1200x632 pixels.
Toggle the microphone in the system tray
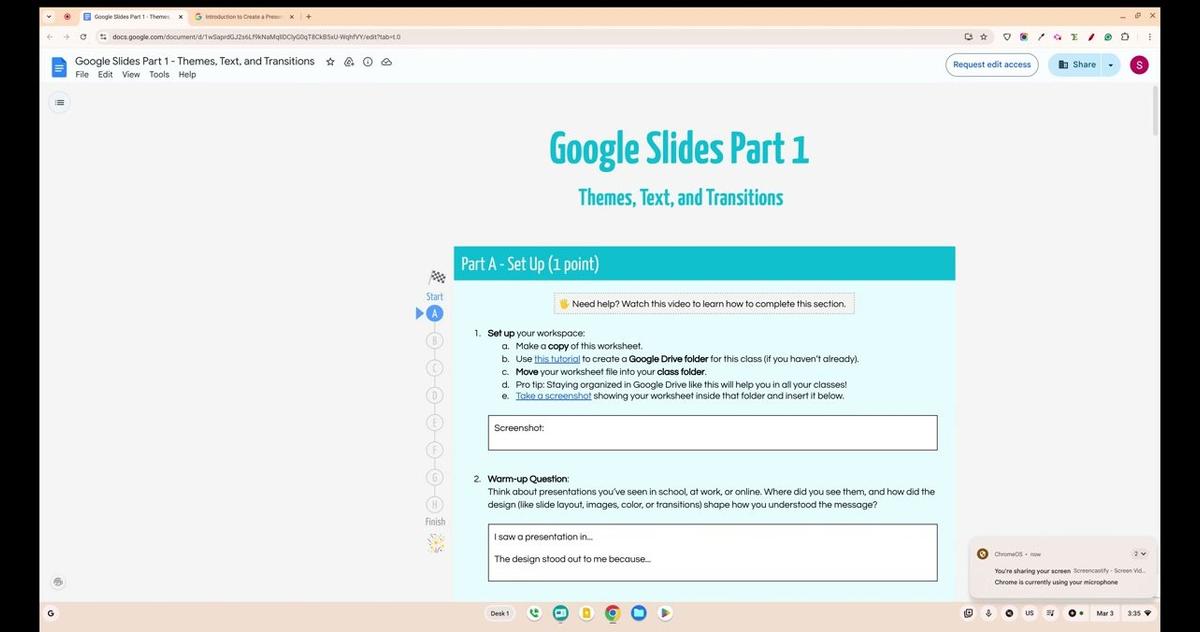click(988, 613)
